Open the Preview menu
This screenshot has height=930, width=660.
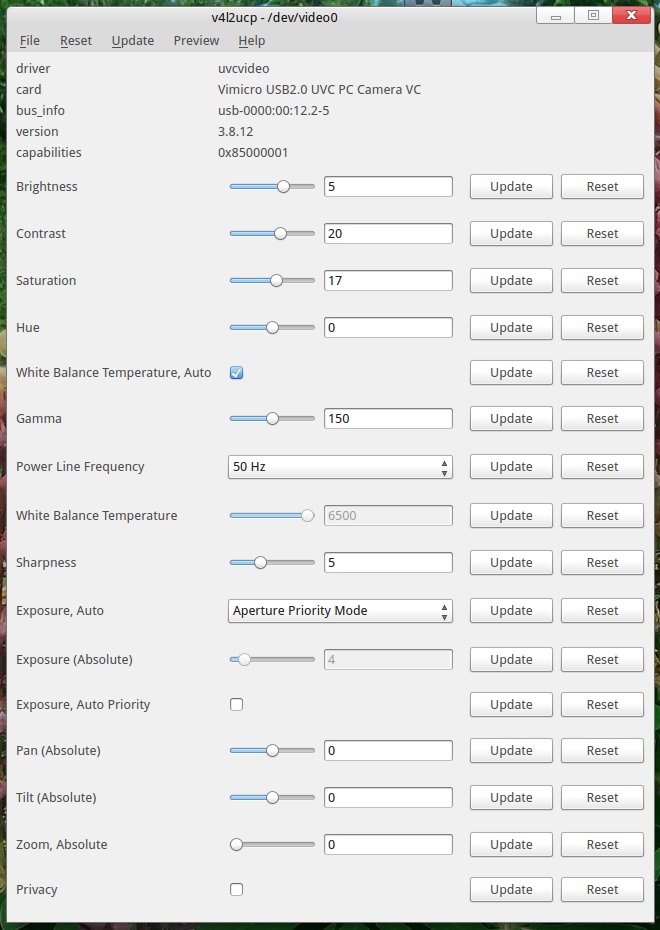[196, 41]
